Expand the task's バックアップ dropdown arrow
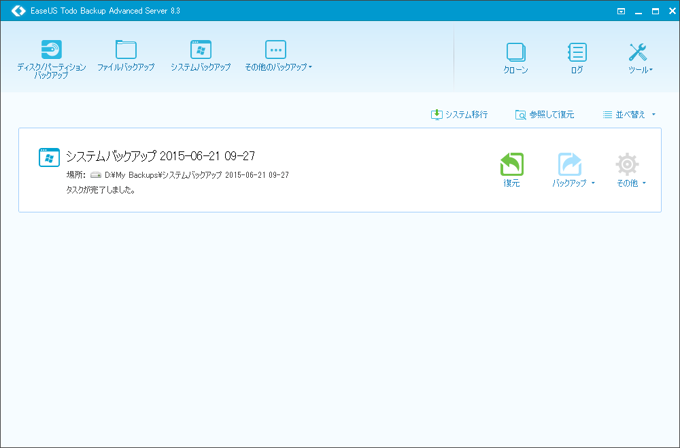The image size is (680, 448). 593,183
